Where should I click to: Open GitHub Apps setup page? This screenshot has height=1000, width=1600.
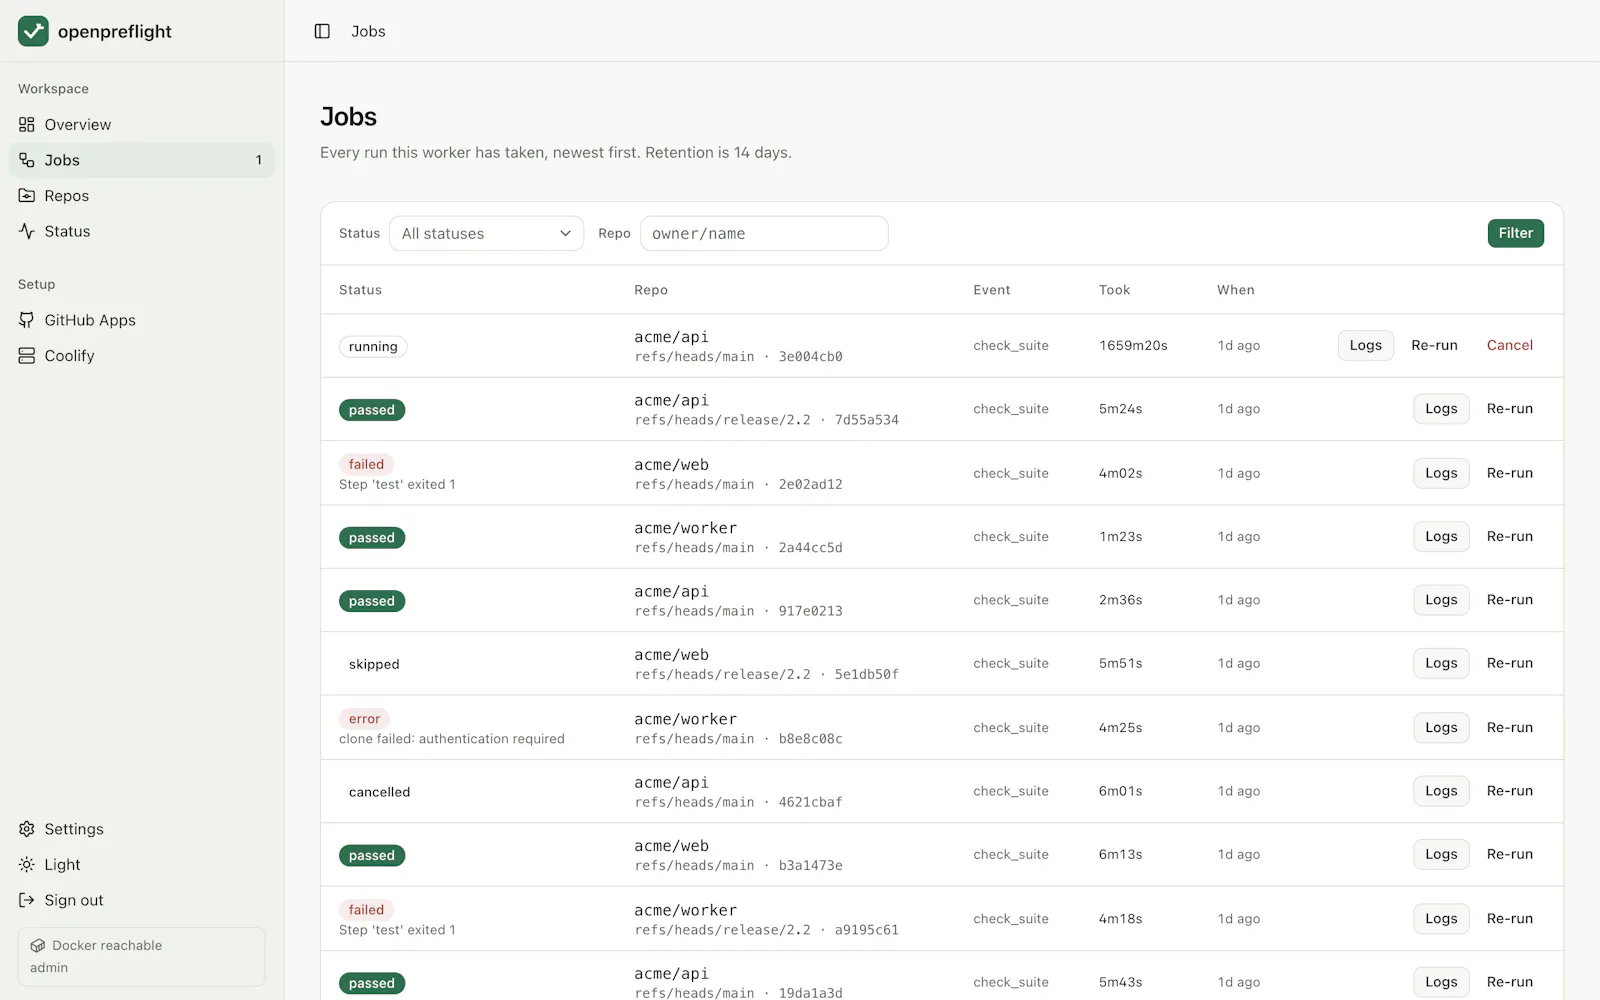[142, 320]
